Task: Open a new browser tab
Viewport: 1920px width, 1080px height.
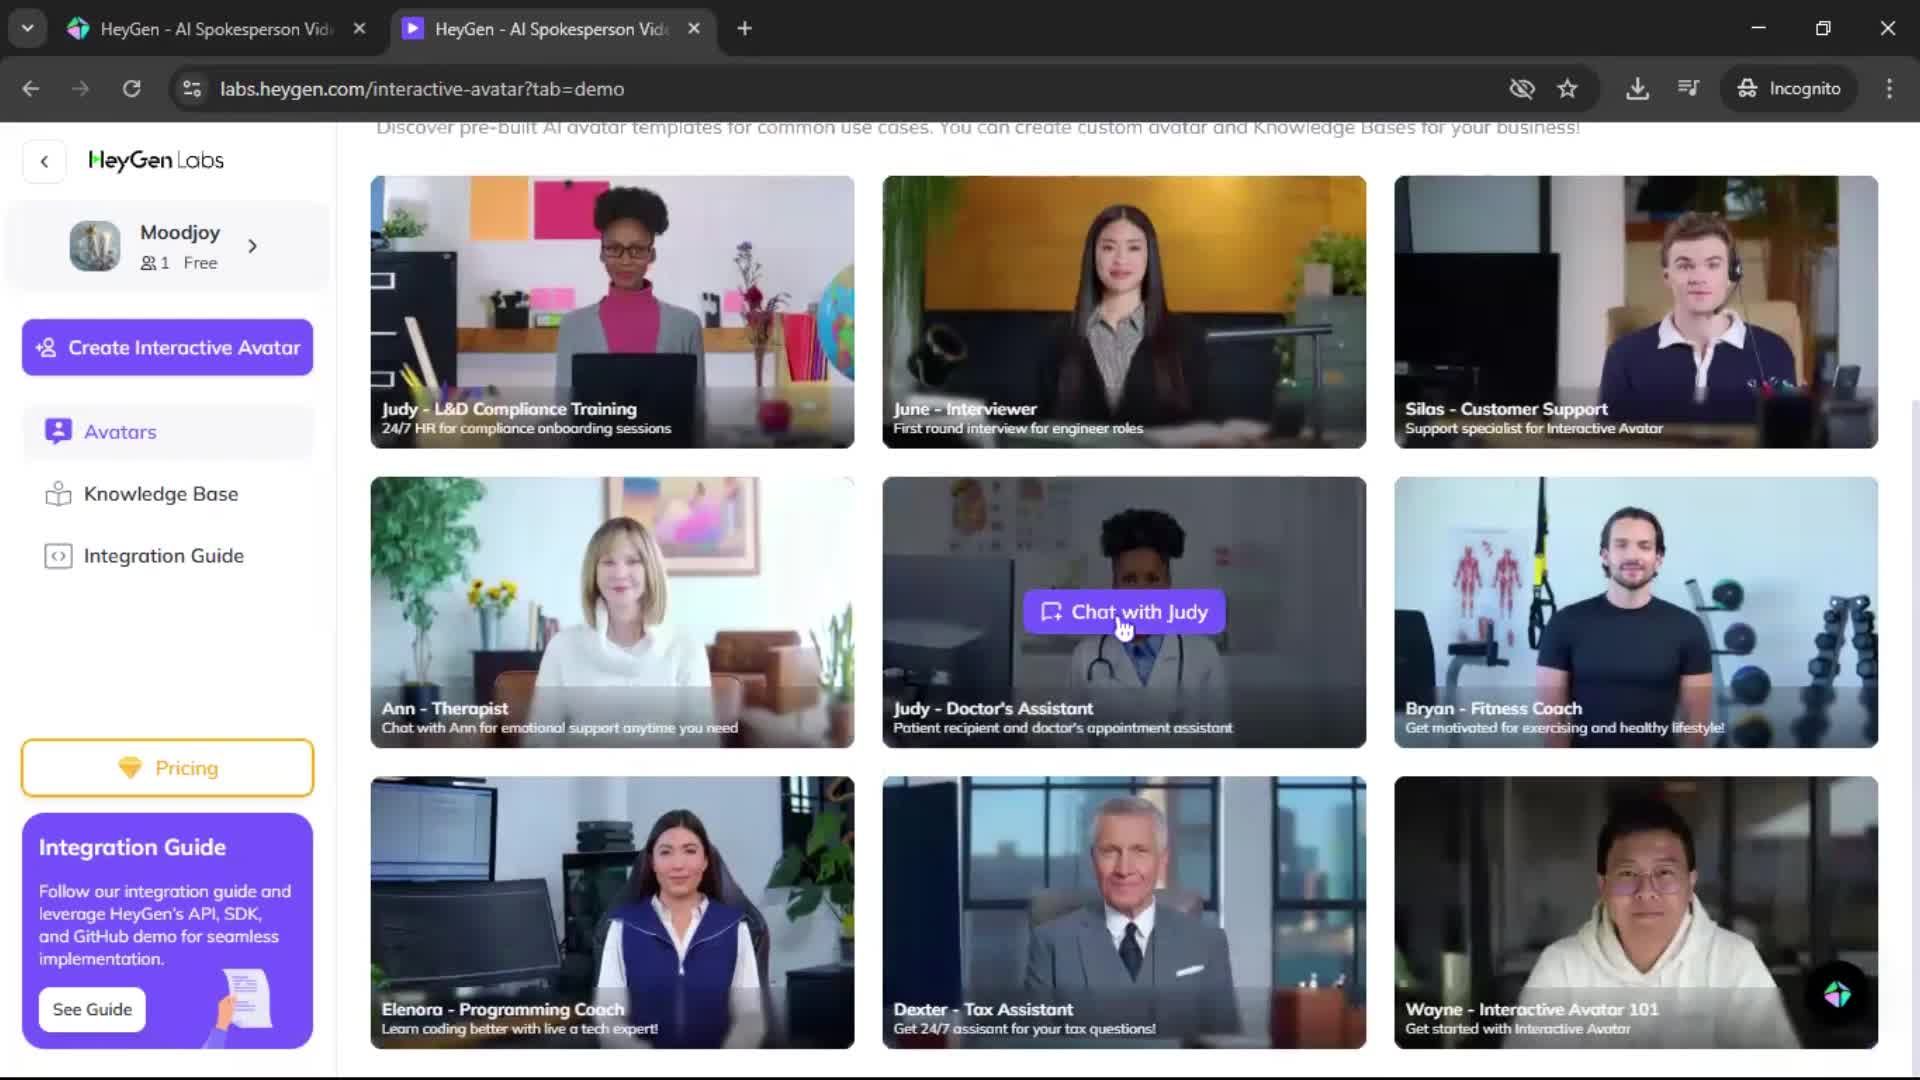Action: tap(744, 29)
